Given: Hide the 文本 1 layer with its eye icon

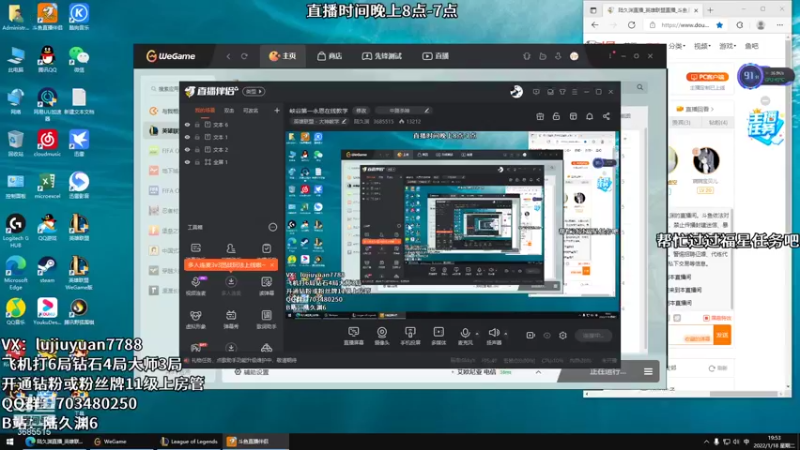Looking at the screenshot, I should 187,137.
